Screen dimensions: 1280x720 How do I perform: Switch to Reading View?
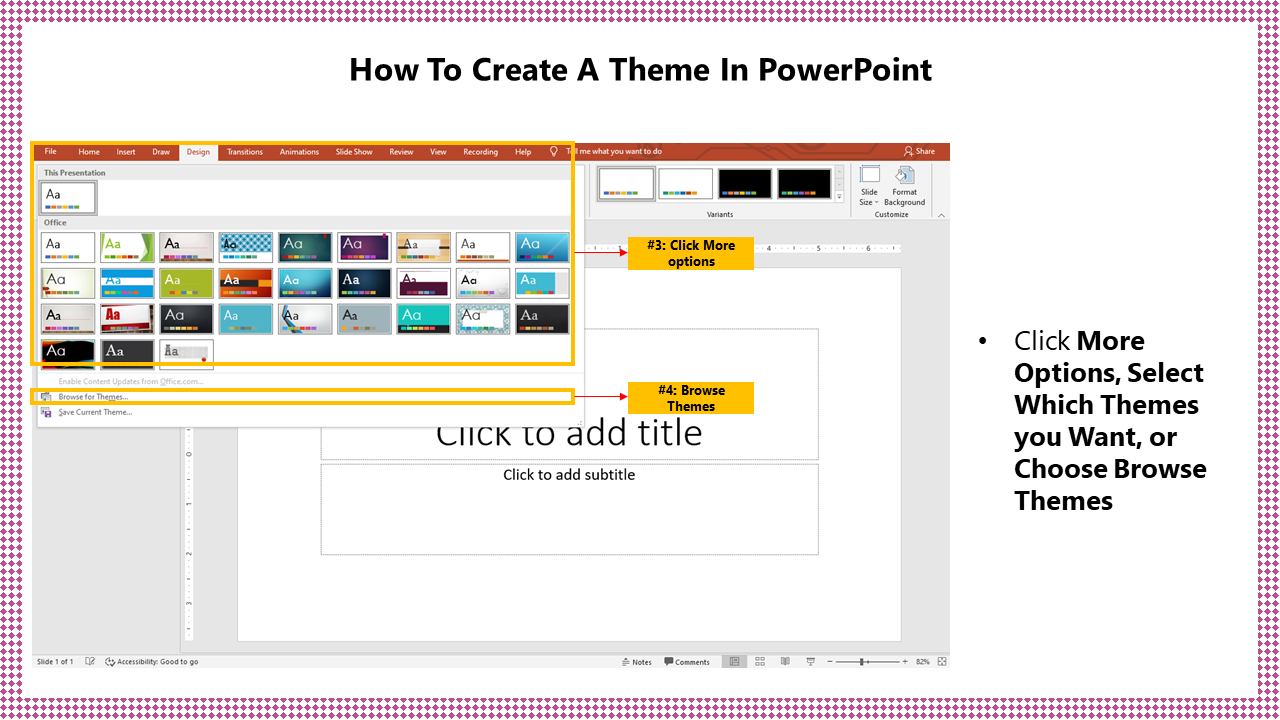(784, 662)
